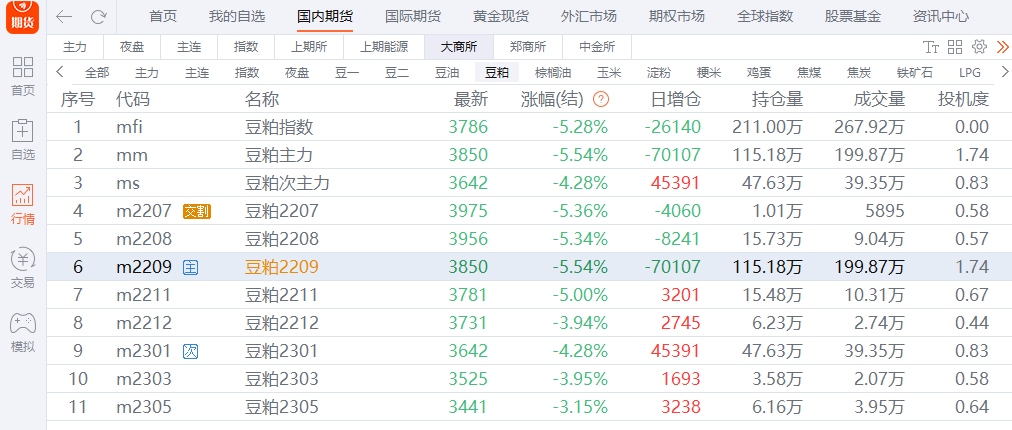Open 行情 quotes in the sidebar
The width and height of the screenshot is (1012, 430).
(23, 205)
